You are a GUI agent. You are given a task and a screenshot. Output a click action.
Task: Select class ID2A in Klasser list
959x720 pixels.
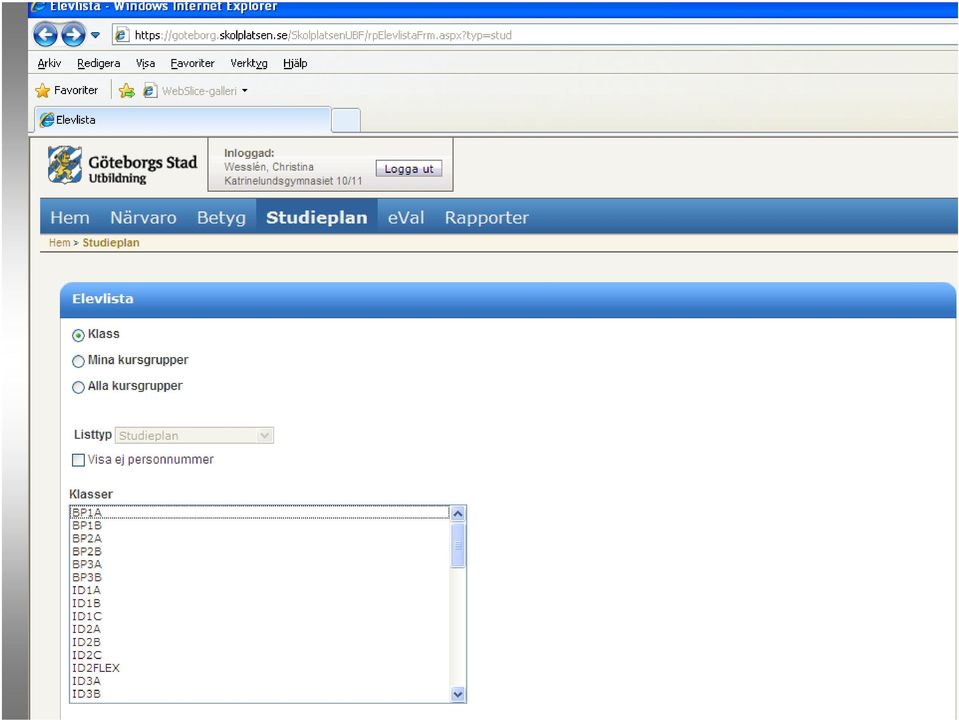(260, 629)
